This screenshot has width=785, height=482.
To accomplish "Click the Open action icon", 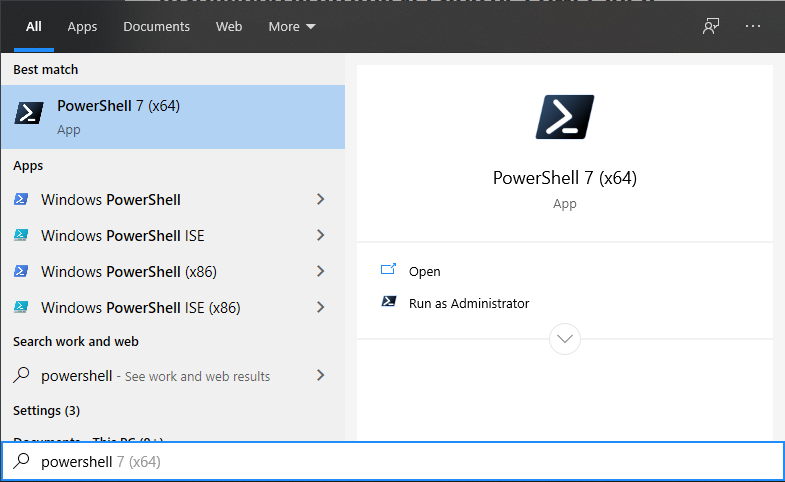I will pyautogui.click(x=388, y=270).
